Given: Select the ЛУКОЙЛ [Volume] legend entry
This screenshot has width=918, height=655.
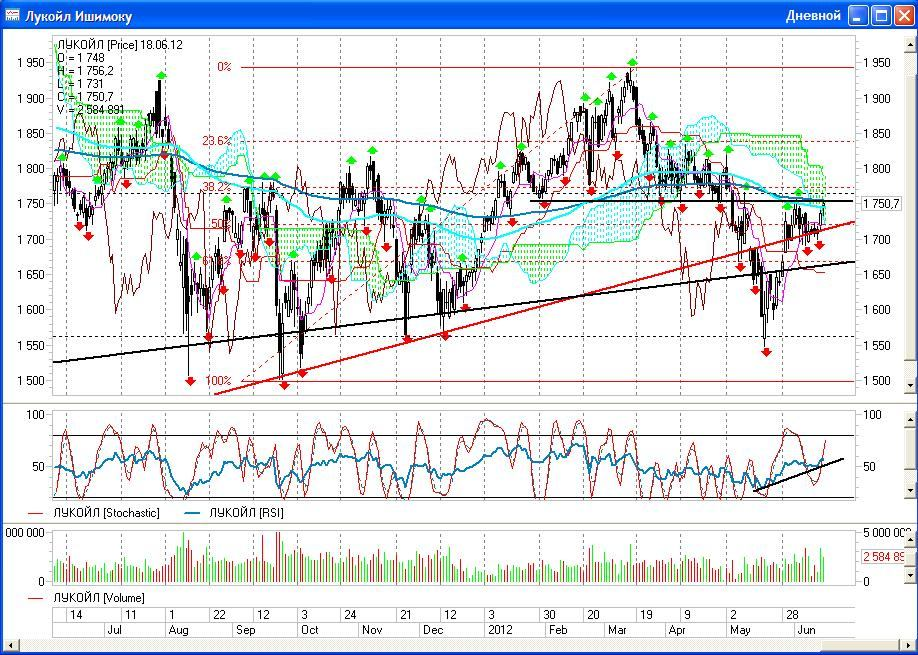Looking at the screenshot, I should (87, 598).
